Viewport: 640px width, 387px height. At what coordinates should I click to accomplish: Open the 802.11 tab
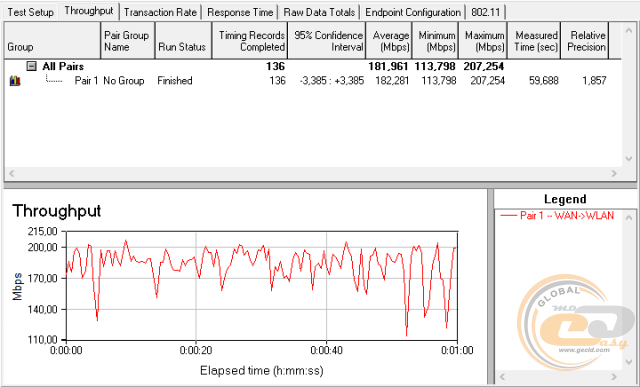(x=486, y=12)
